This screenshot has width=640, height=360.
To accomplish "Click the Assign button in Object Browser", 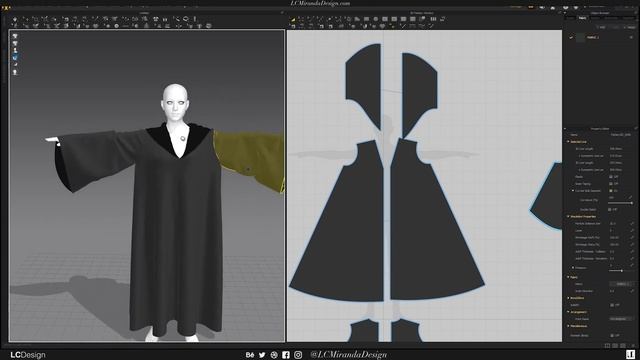I will (631, 27).
